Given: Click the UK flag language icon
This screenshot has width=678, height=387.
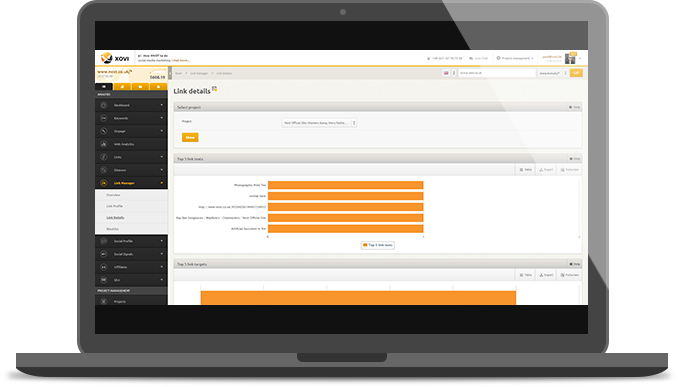Looking at the screenshot, I should pos(446,73).
